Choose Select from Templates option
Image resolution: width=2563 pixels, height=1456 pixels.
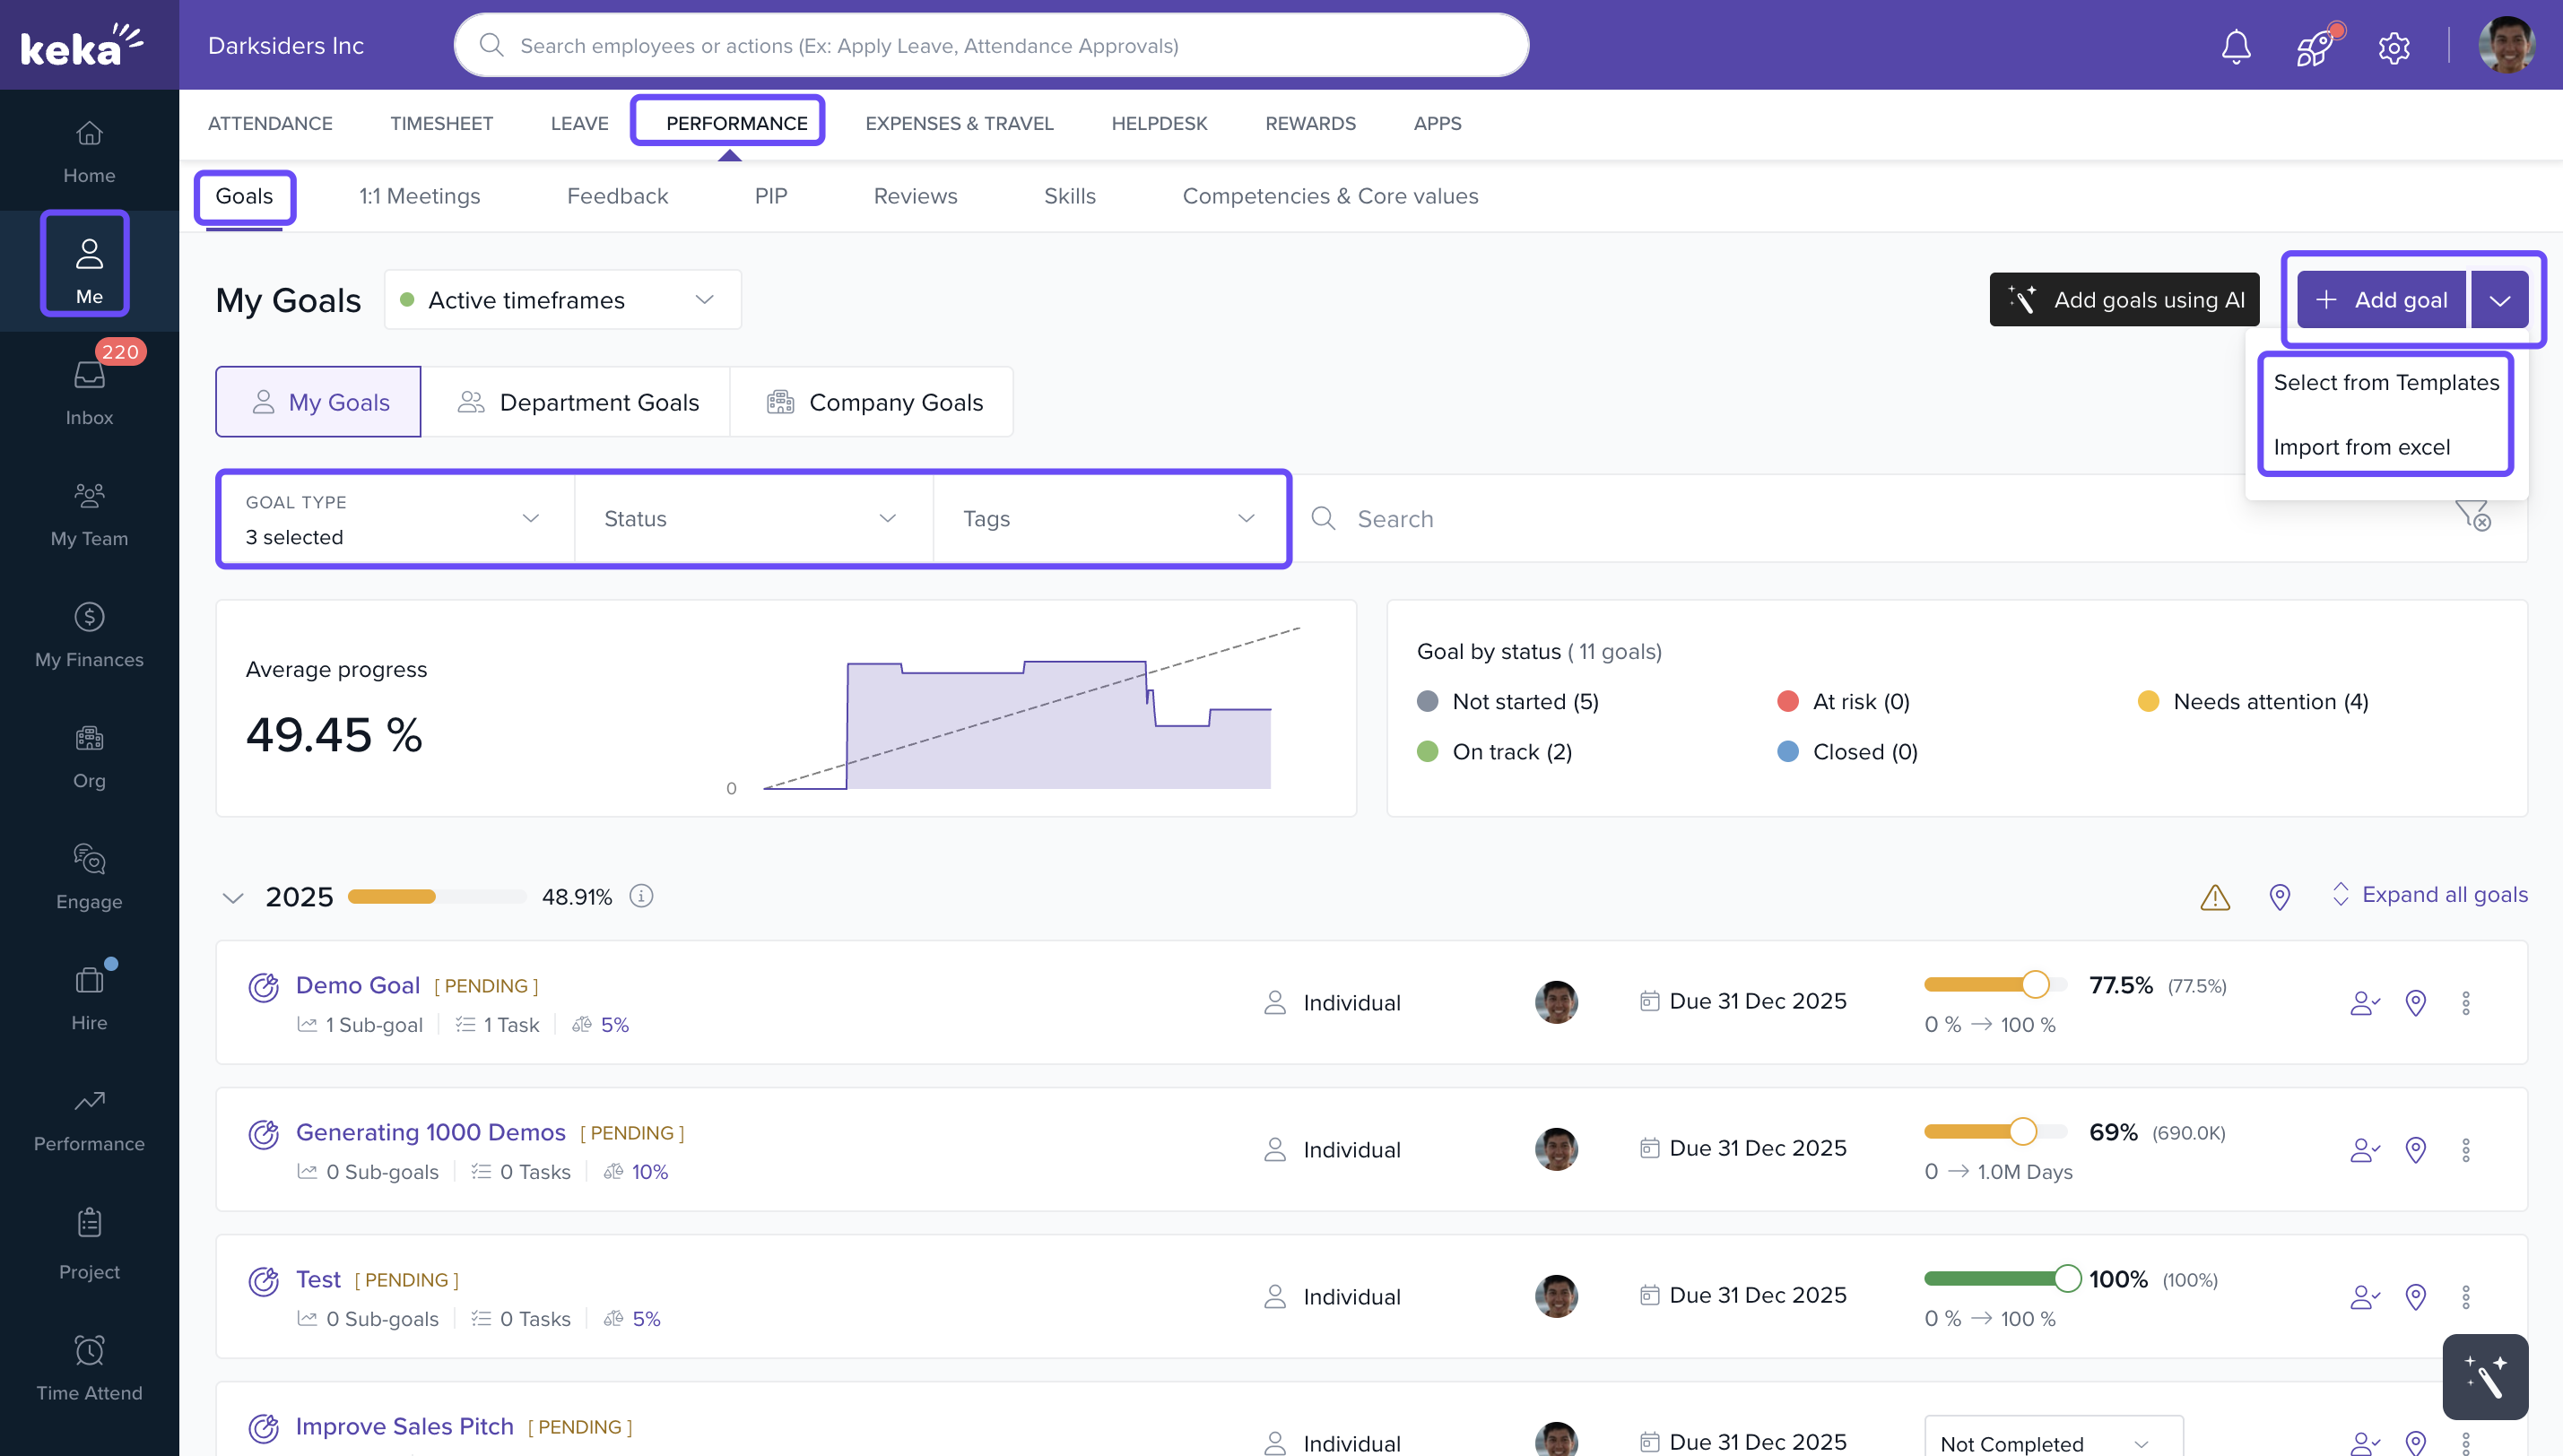point(2385,382)
